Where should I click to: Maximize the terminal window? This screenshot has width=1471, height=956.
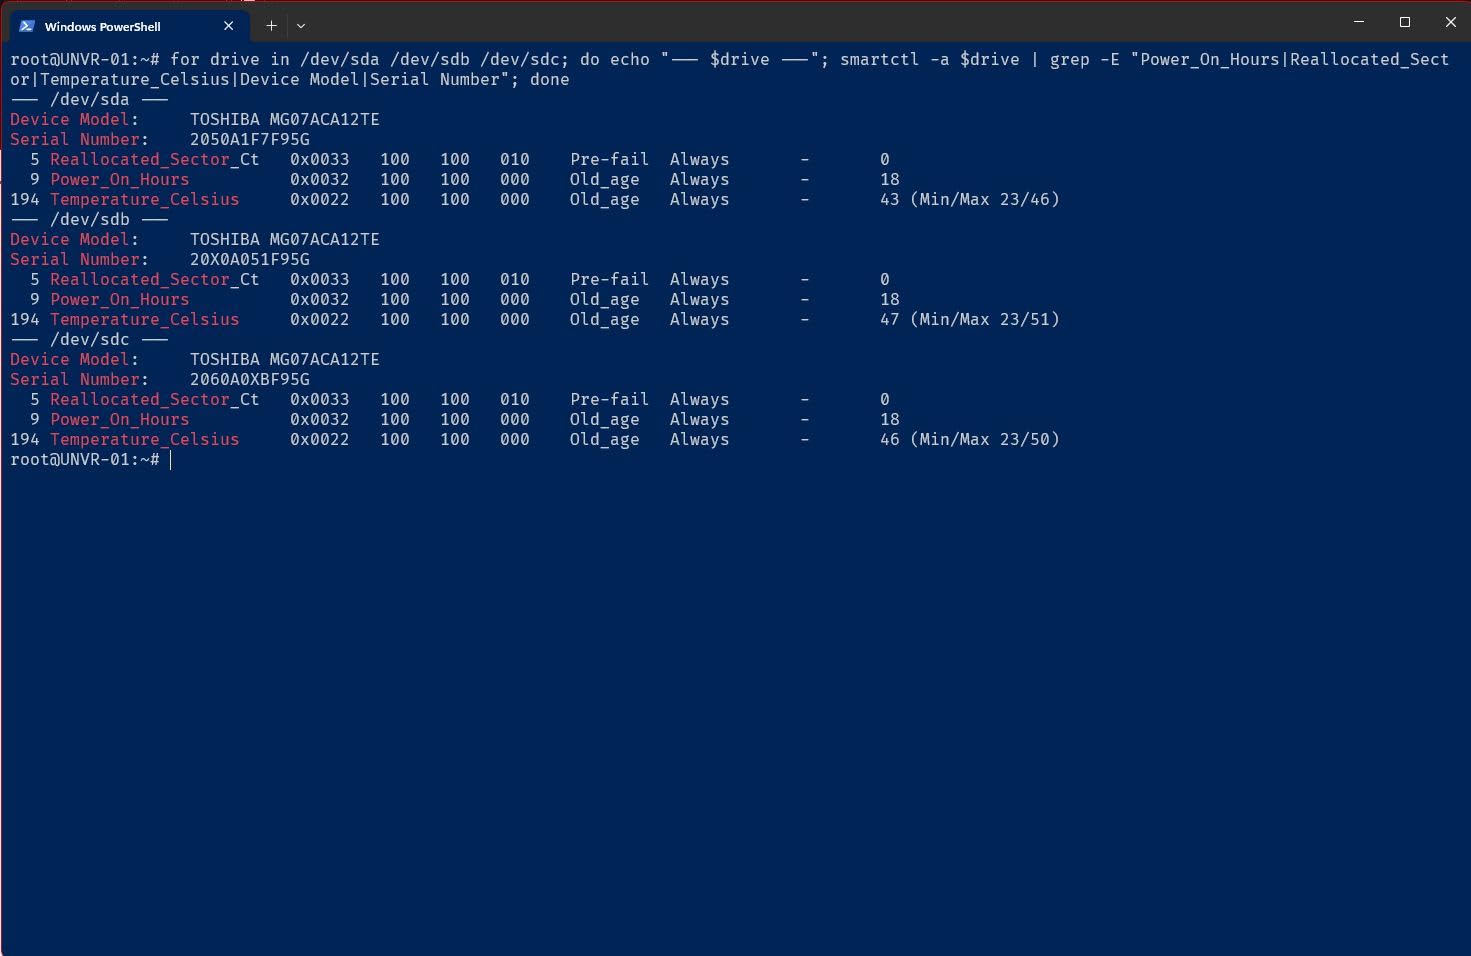tap(1404, 22)
